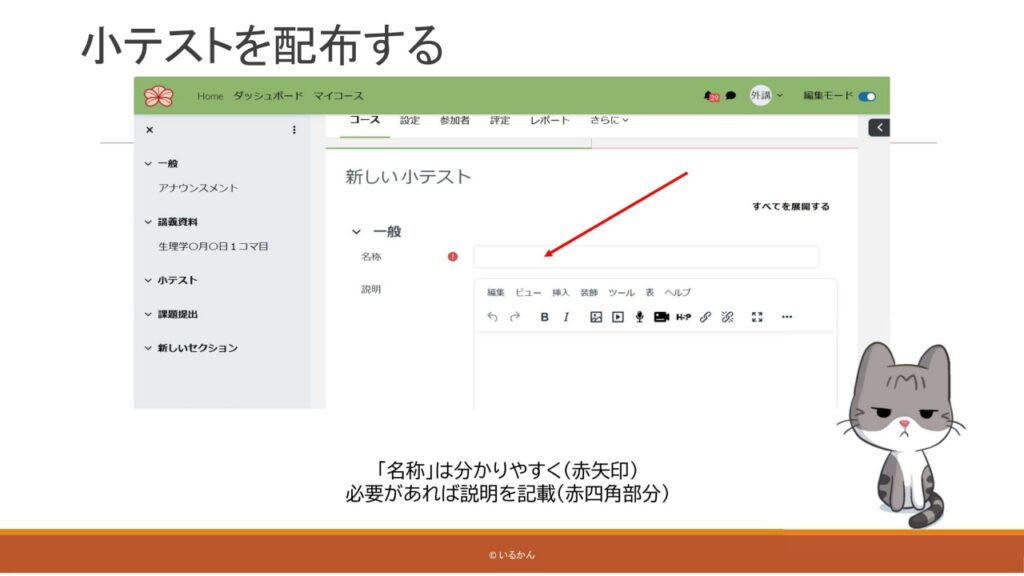Click the H5P content icon
This screenshot has height=576, width=1024.
pos(683,317)
